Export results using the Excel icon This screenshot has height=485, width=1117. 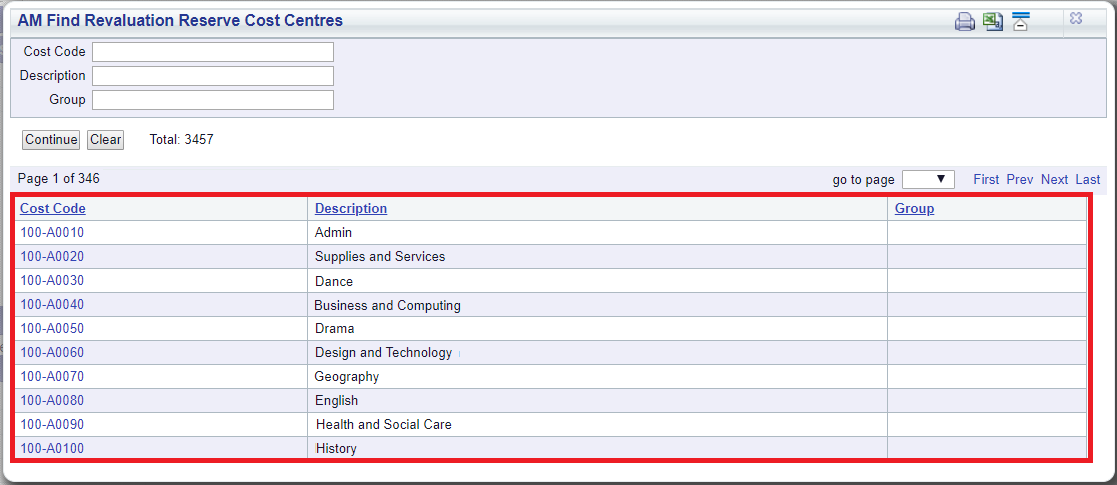993,21
